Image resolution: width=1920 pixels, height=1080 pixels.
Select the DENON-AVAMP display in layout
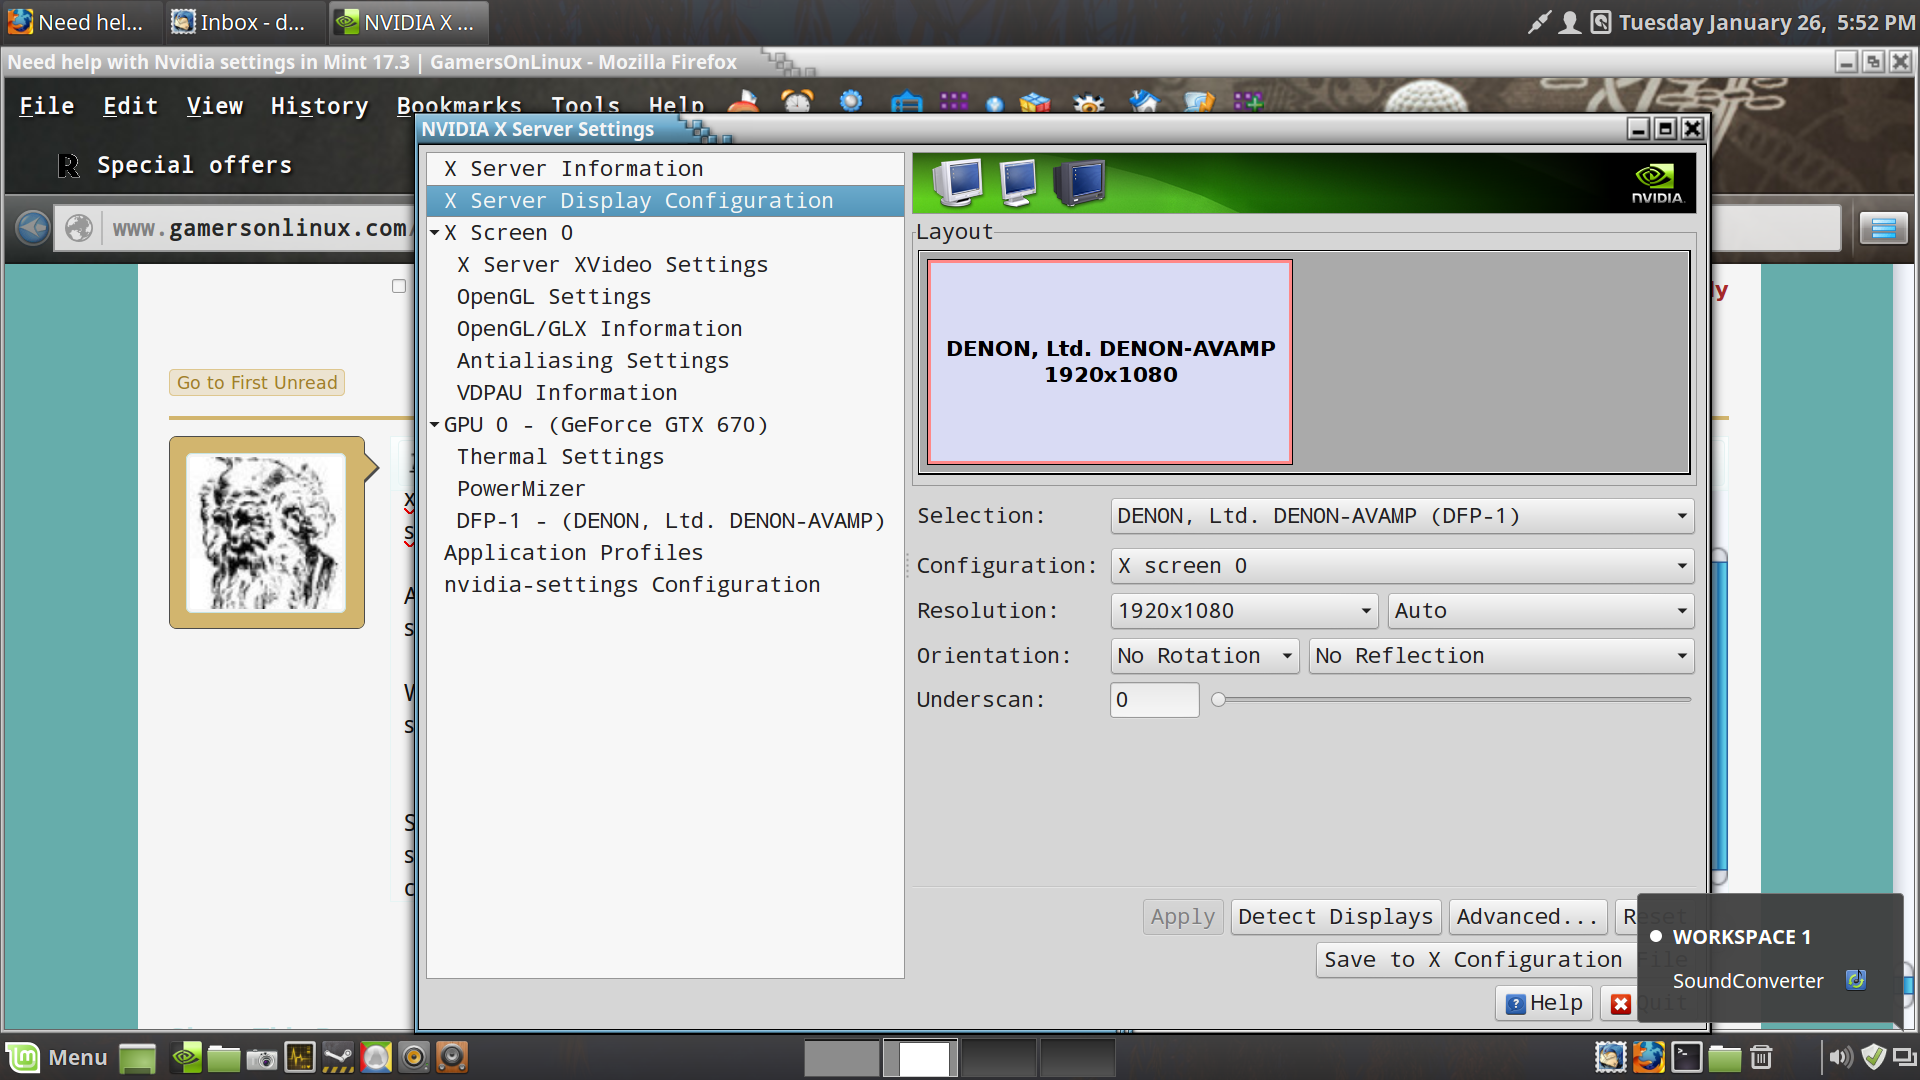(1110, 362)
